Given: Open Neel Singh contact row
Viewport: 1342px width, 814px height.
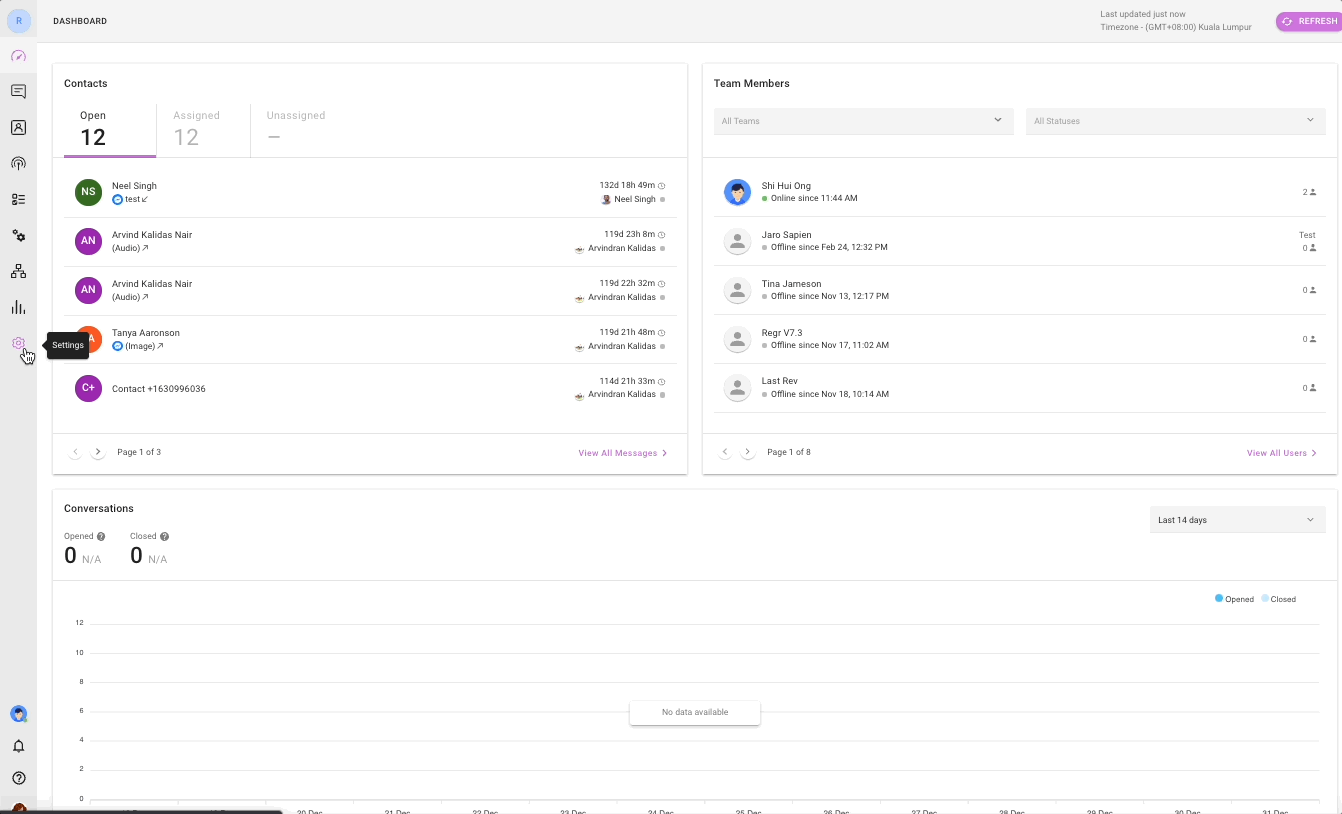Looking at the screenshot, I should click(x=369, y=193).
